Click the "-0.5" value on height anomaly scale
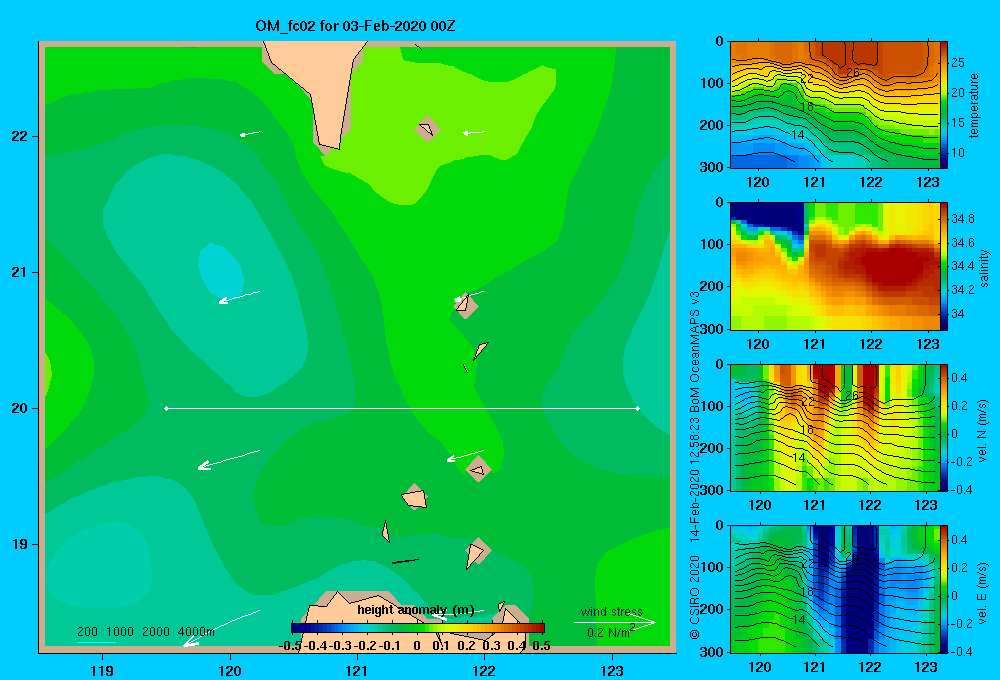Image resolution: width=1000 pixels, height=680 pixels. point(291,646)
